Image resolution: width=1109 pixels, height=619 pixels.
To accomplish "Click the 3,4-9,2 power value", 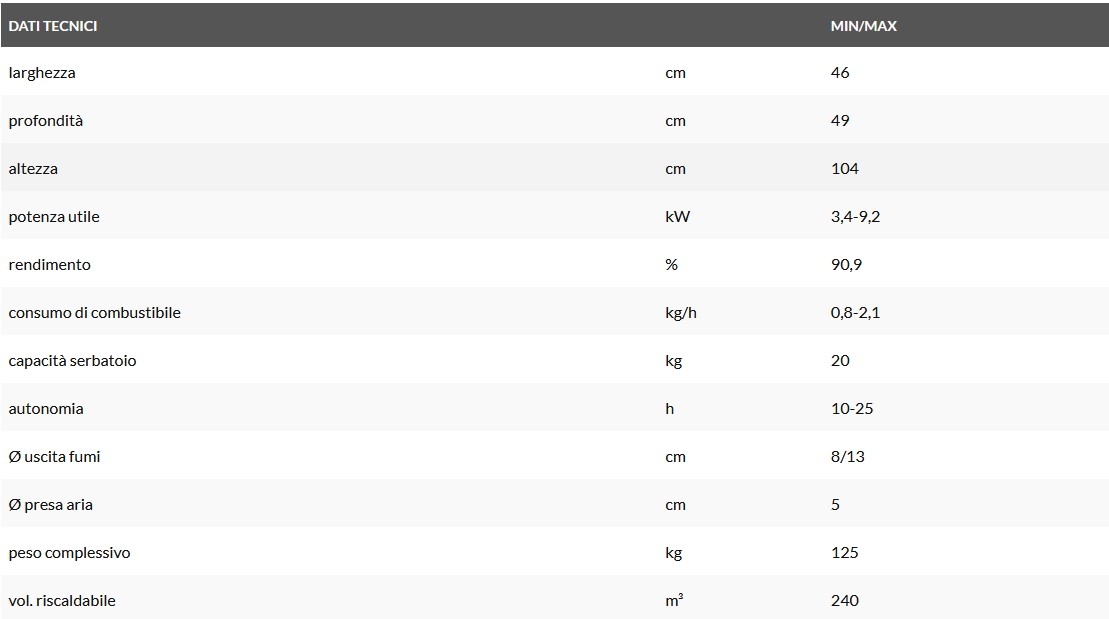I will 855,217.
